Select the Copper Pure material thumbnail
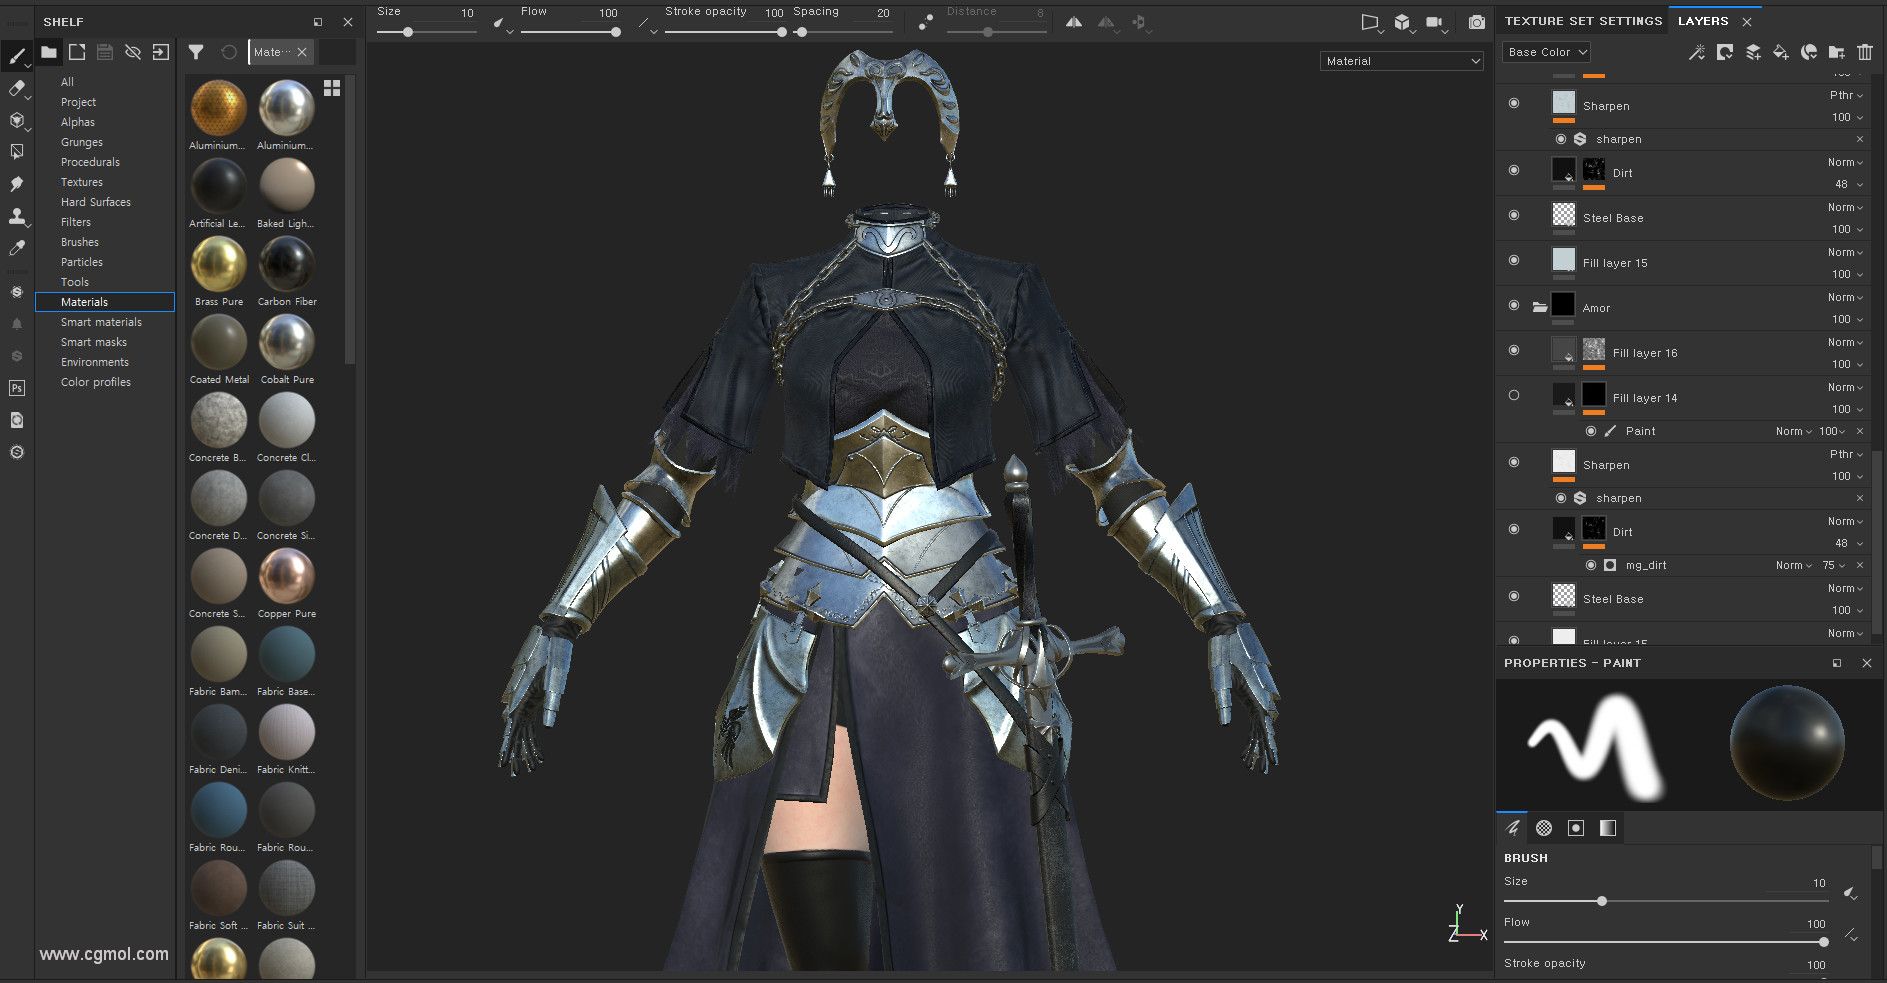 pos(287,577)
